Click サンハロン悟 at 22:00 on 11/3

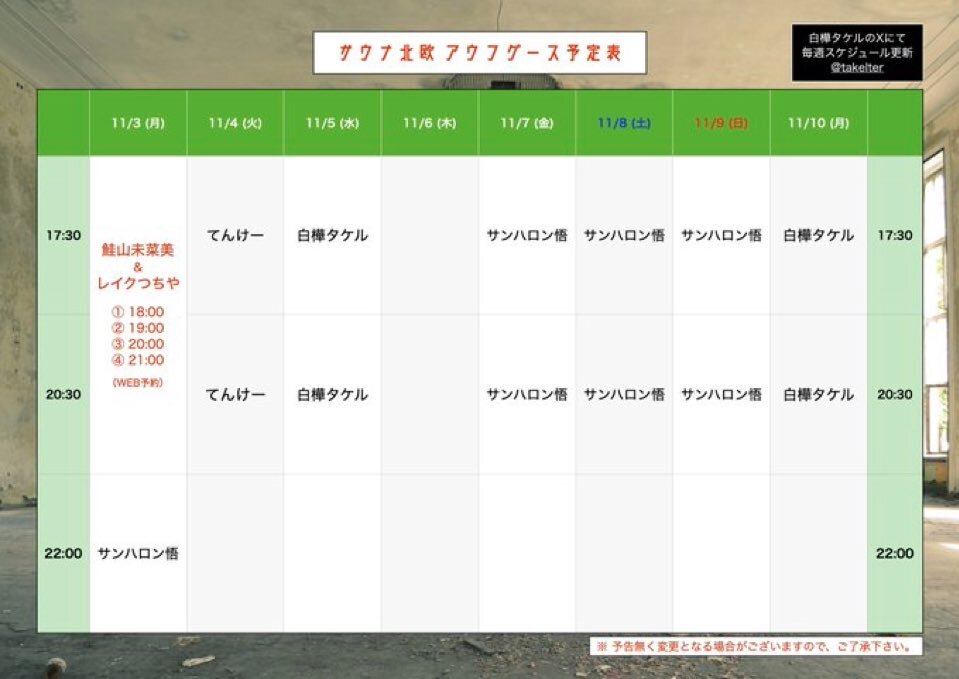pos(138,554)
